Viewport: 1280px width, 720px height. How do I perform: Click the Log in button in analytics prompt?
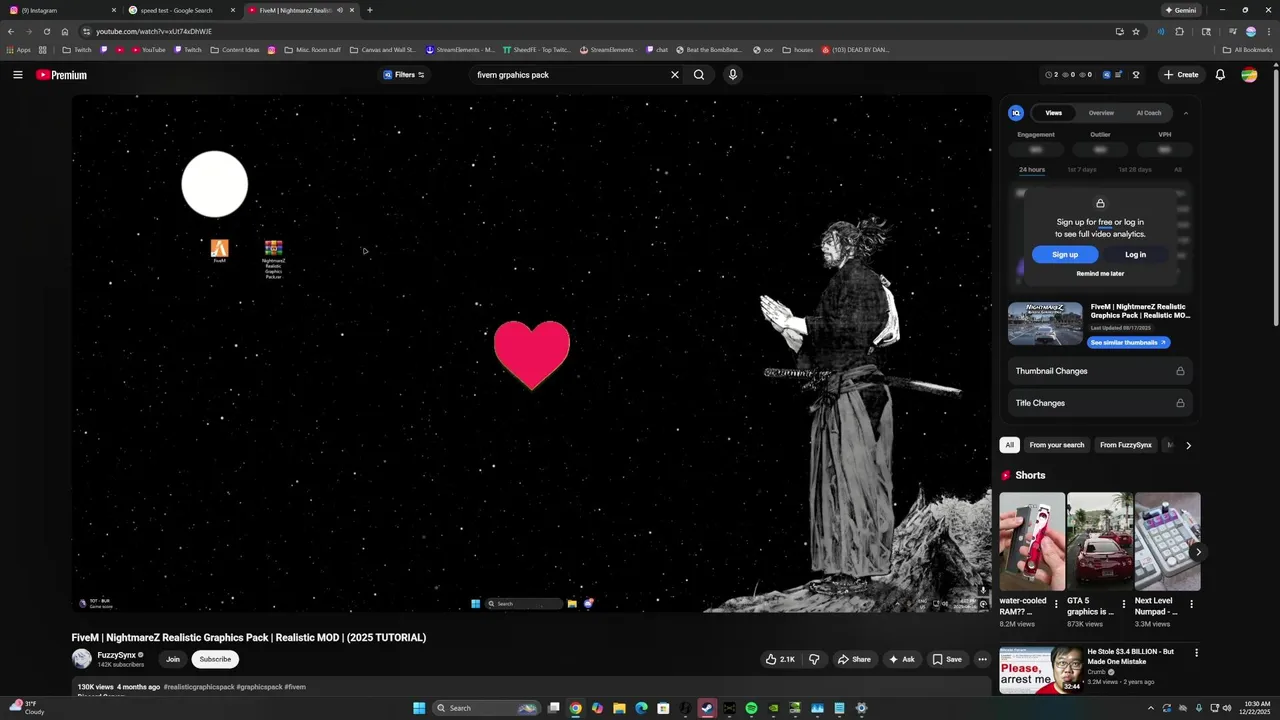[x=1135, y=255]
